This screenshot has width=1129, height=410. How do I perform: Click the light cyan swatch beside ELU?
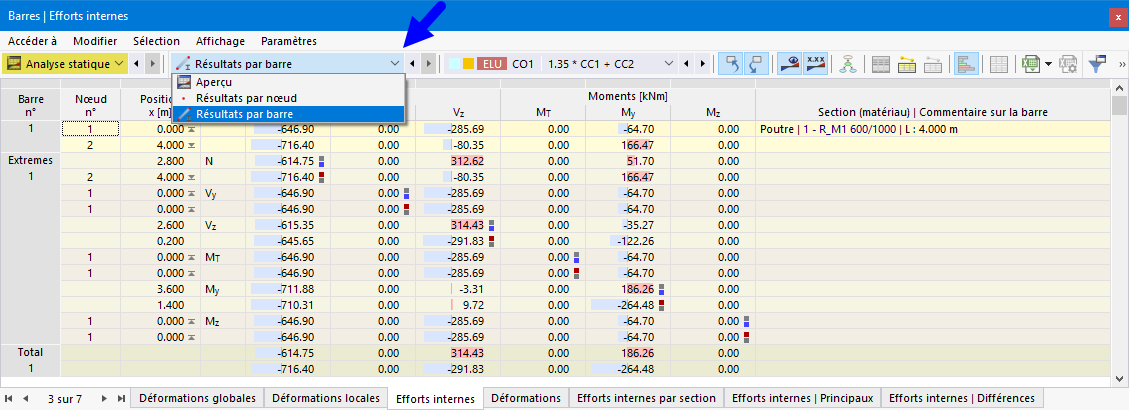(454, 63)
